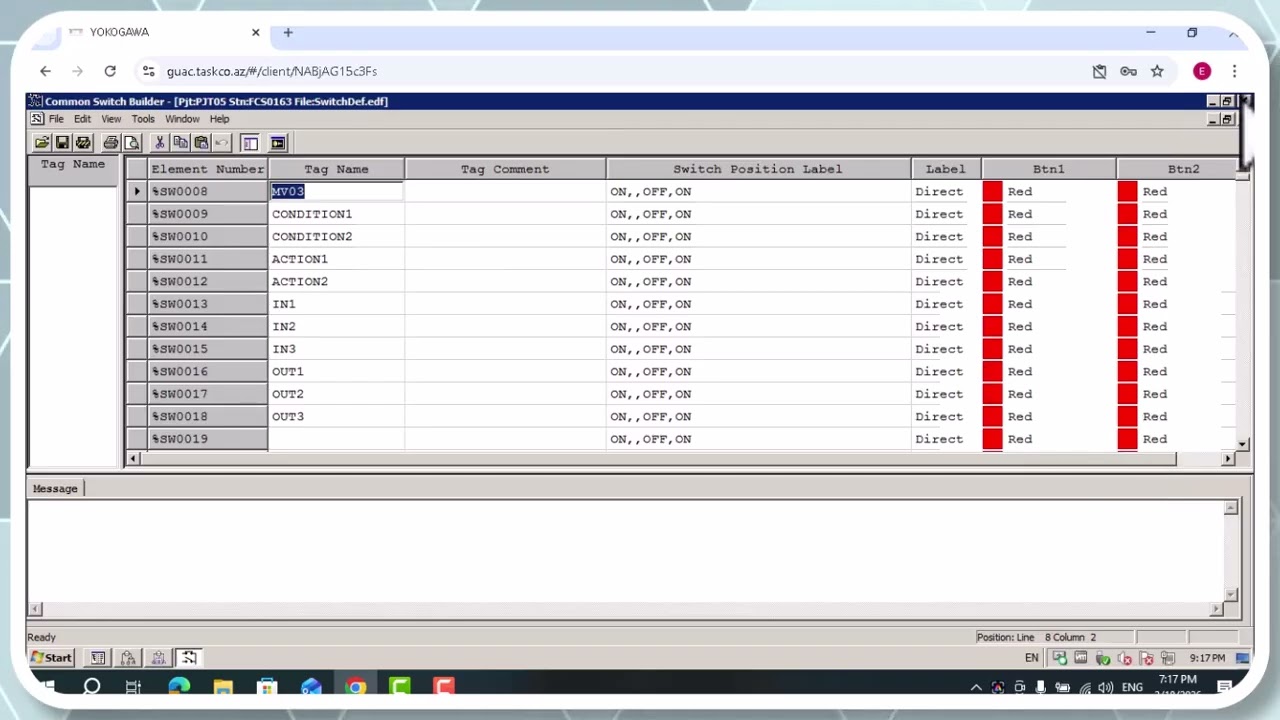Click the grid's vertical scroll down arrow
1280x720 pixels.
tap(1242, 444)
